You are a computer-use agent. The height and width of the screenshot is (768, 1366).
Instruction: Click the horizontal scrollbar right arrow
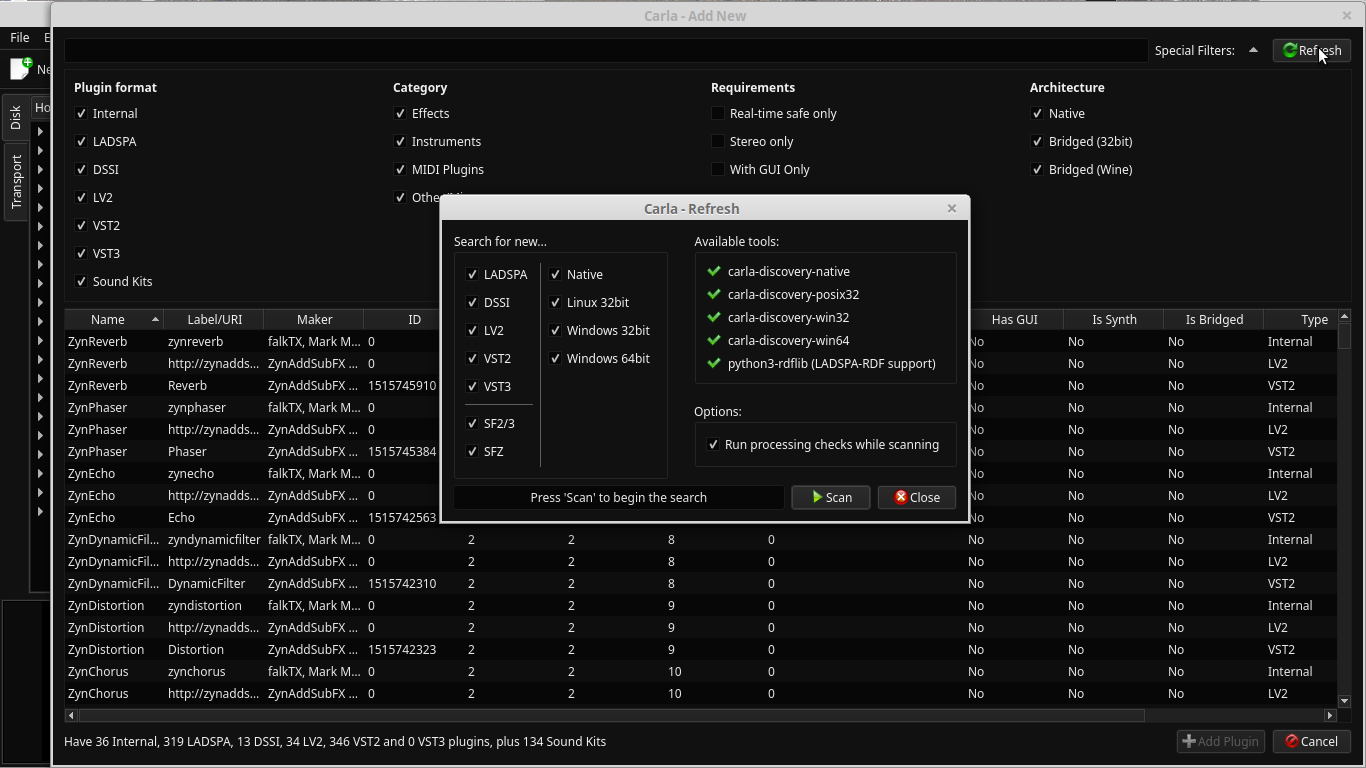1330,715
